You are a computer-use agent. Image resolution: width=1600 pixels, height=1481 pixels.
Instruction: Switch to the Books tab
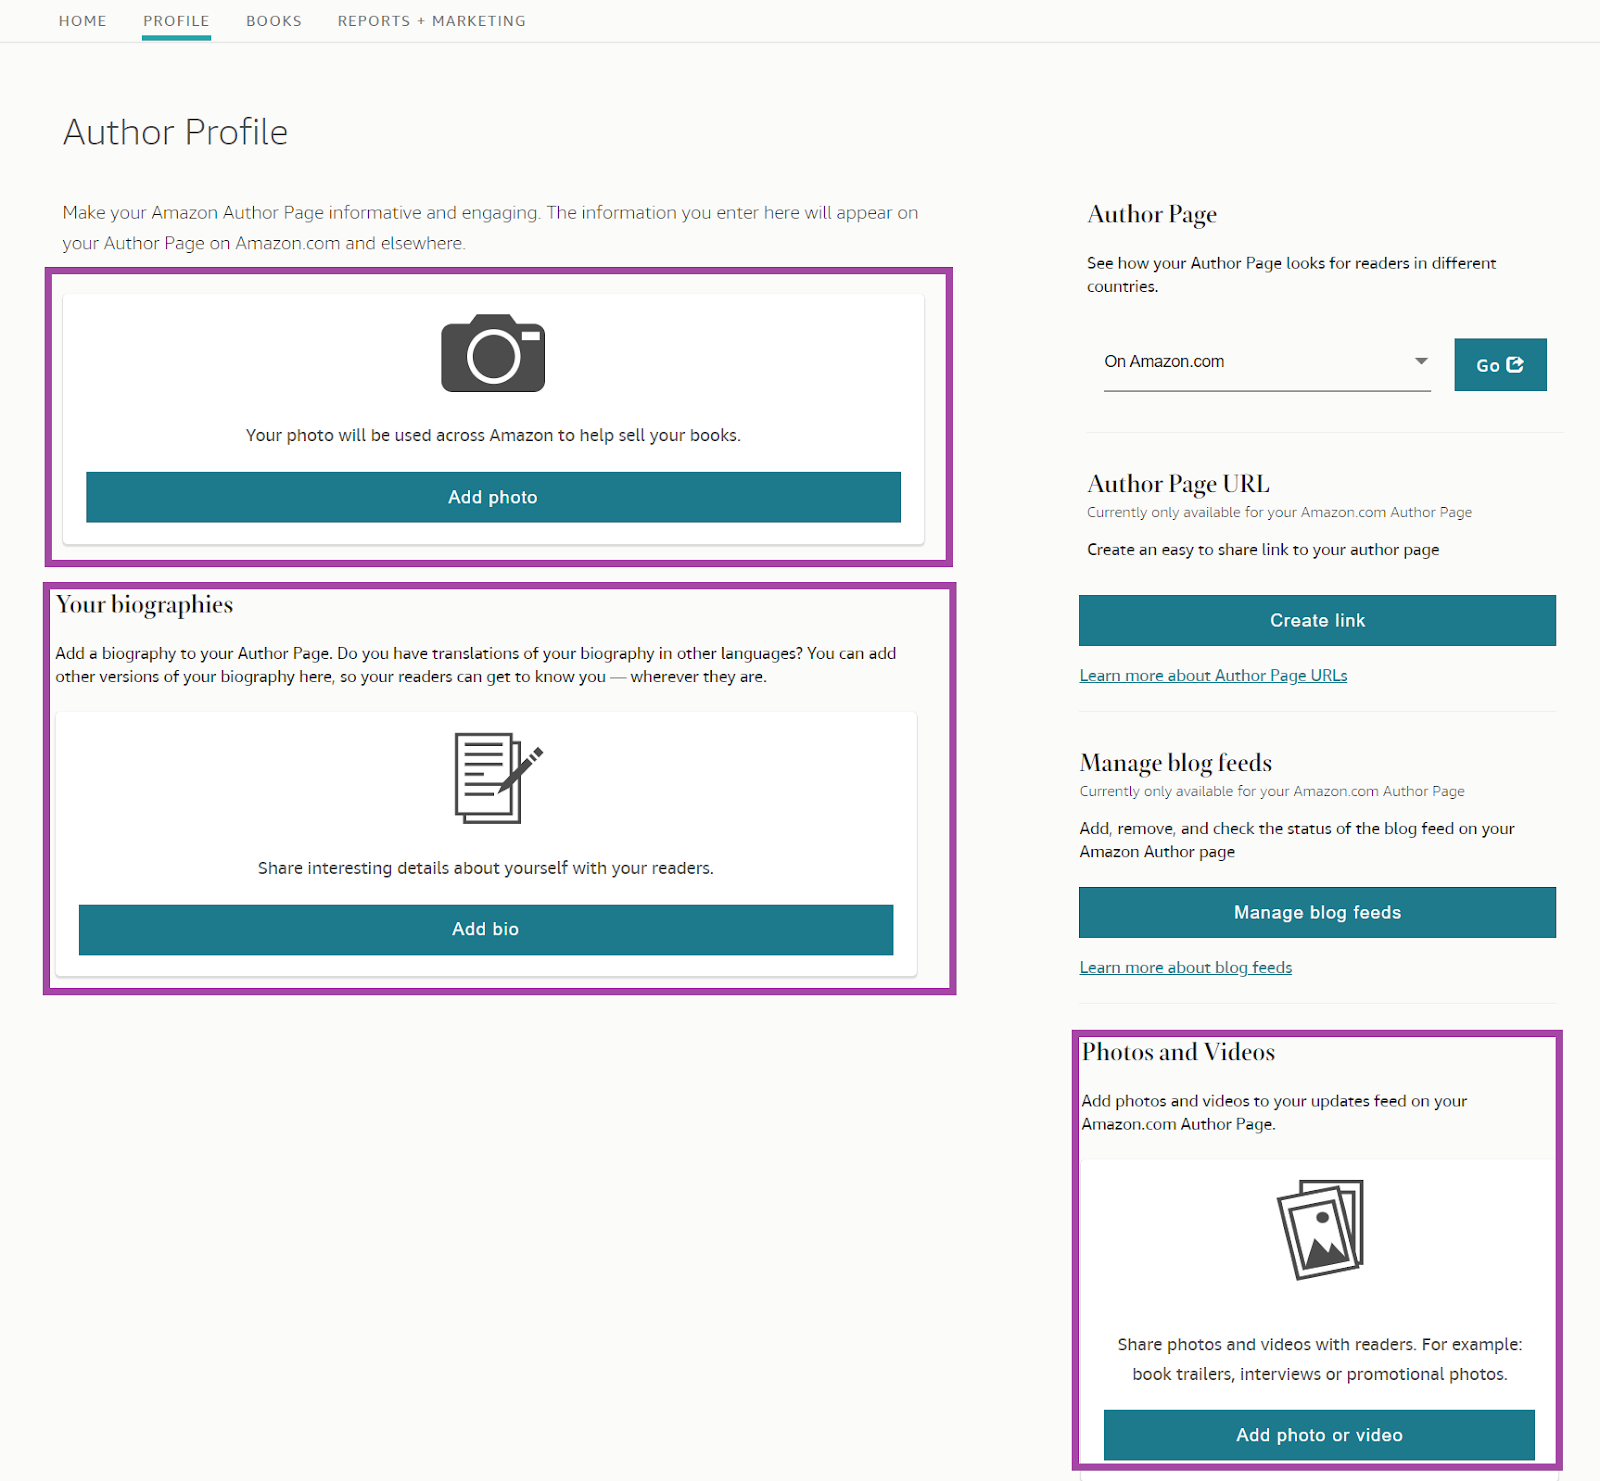[274, 21]
